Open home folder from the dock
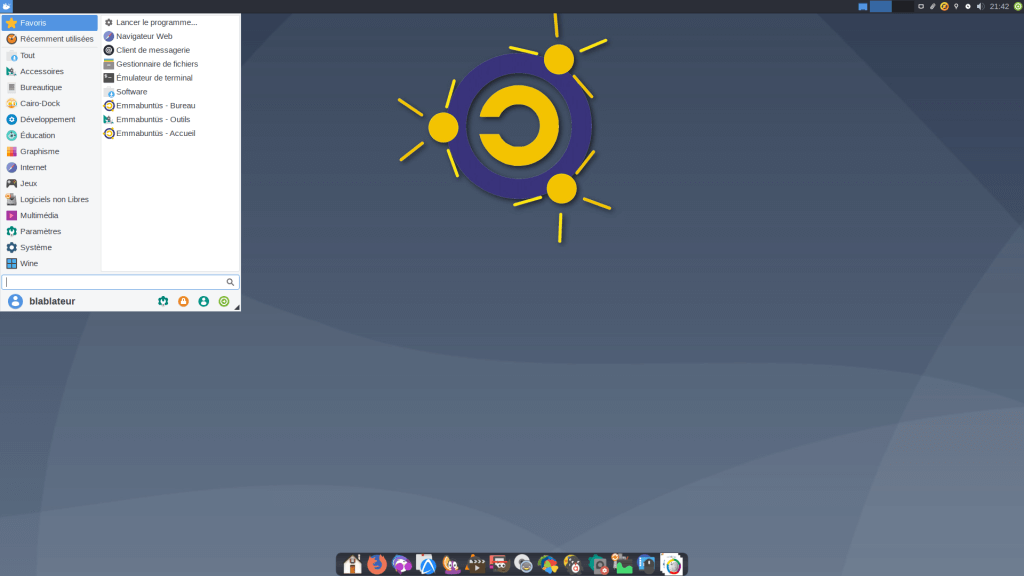1024x576 pixels. pos(353,564)
